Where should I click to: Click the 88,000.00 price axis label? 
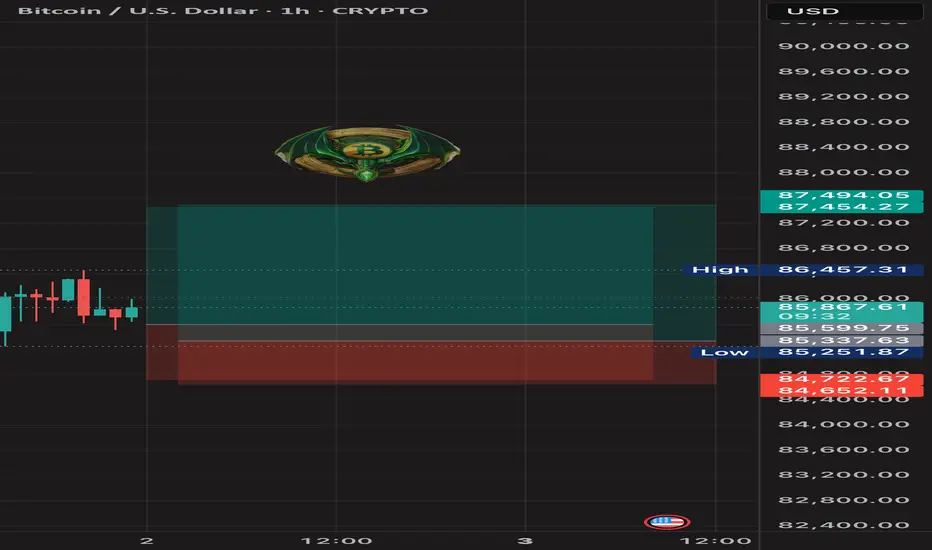coord(844,172)
